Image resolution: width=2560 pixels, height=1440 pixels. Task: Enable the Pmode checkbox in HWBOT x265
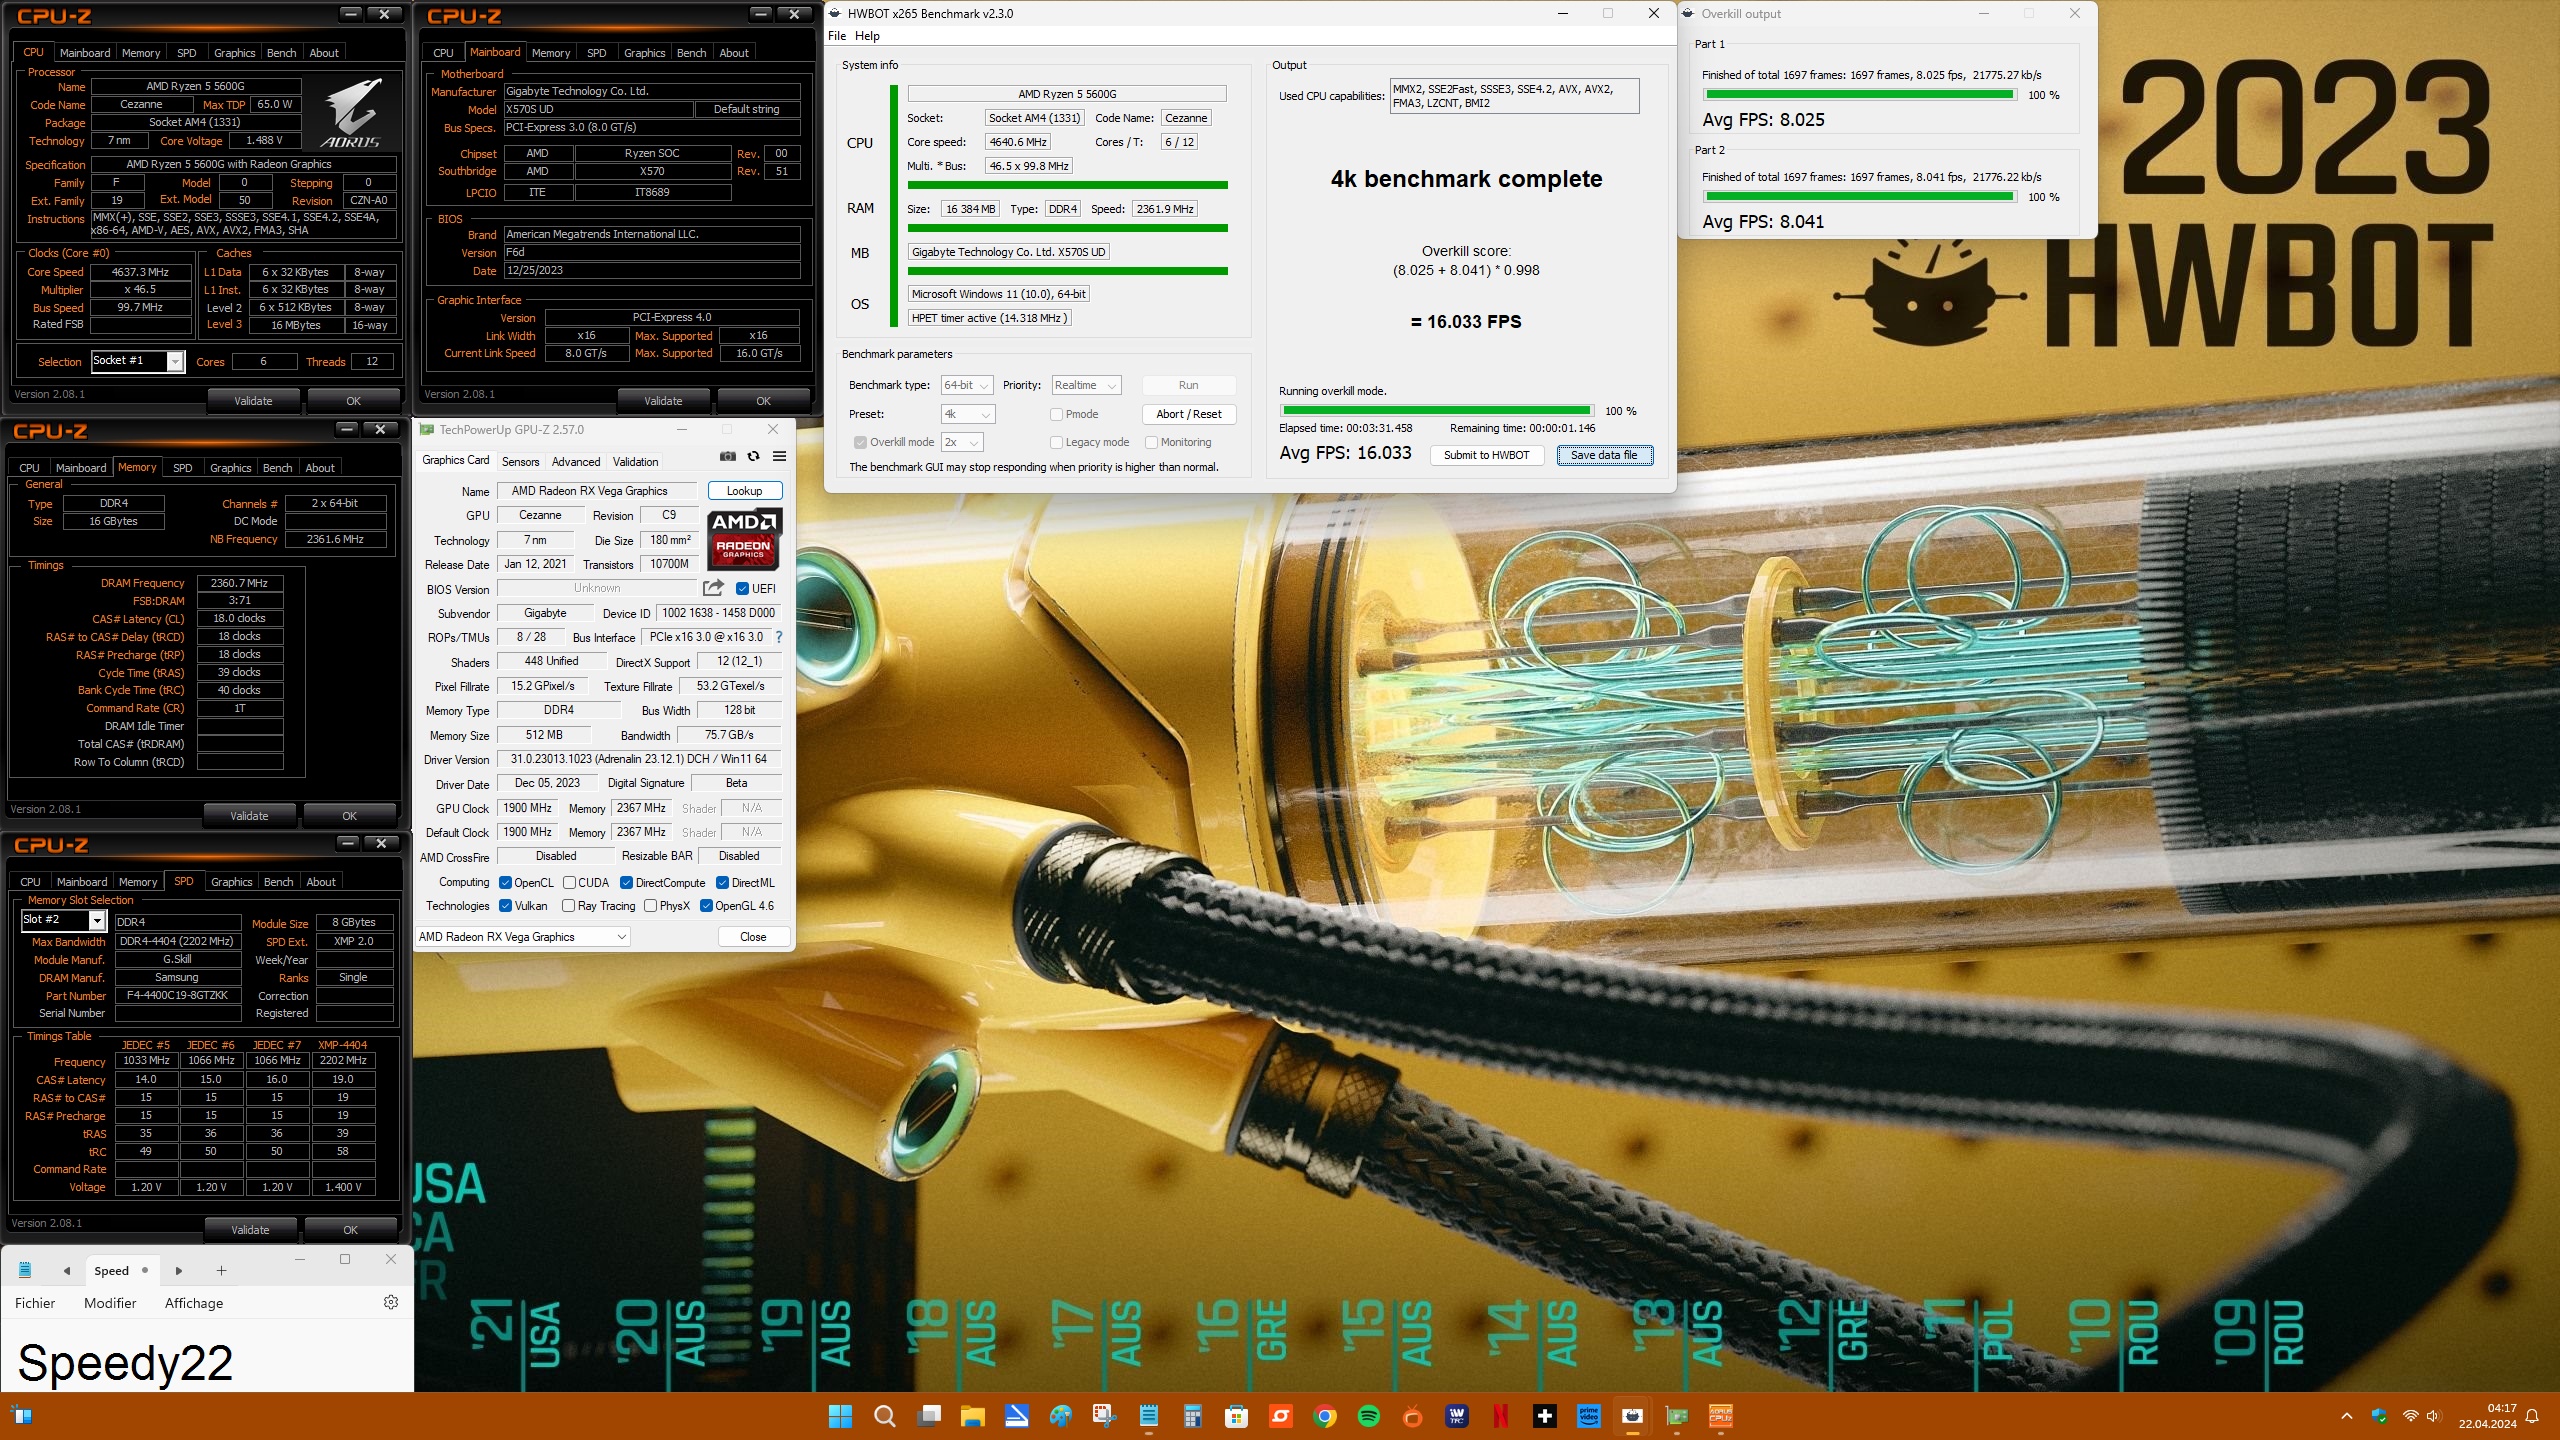pyautogui.click(x=1056, y=414)
